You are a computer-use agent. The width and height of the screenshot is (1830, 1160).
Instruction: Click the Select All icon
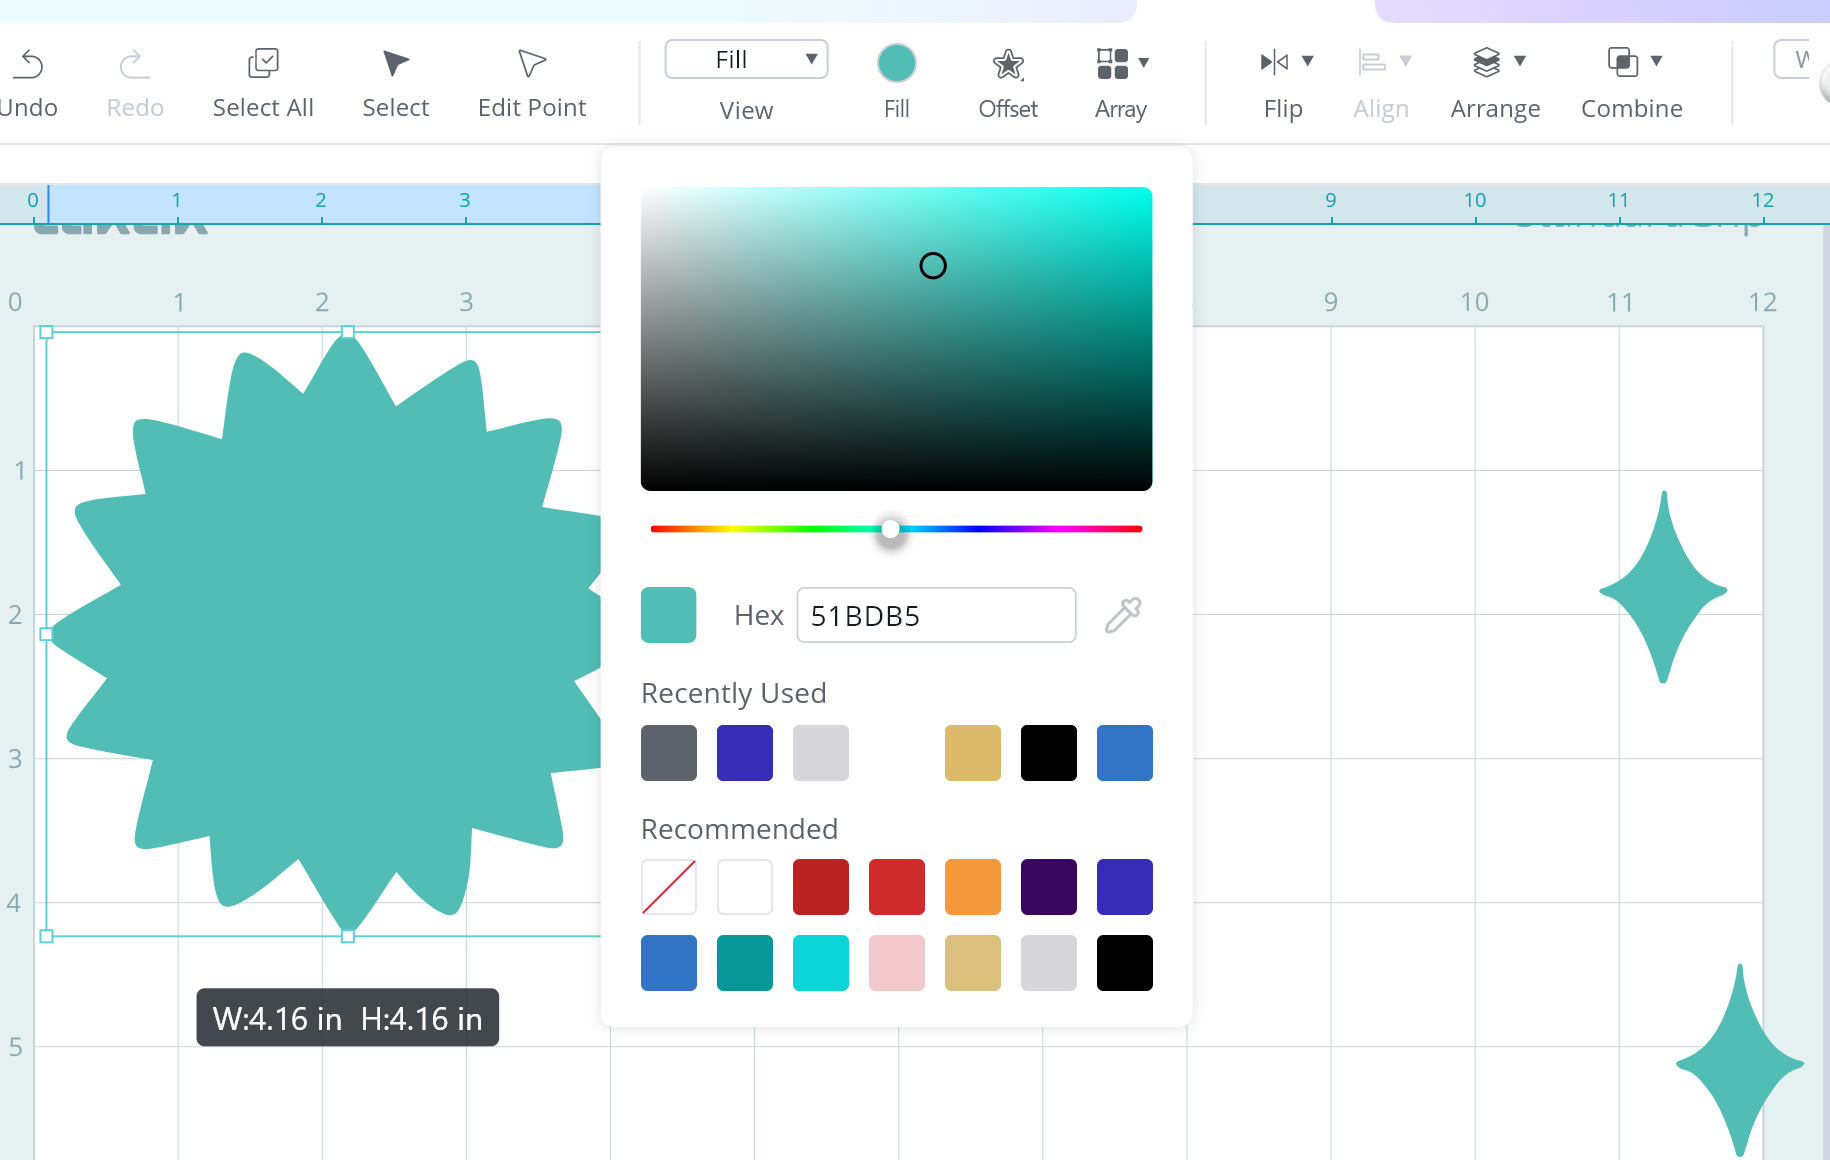tap(263, 63)
